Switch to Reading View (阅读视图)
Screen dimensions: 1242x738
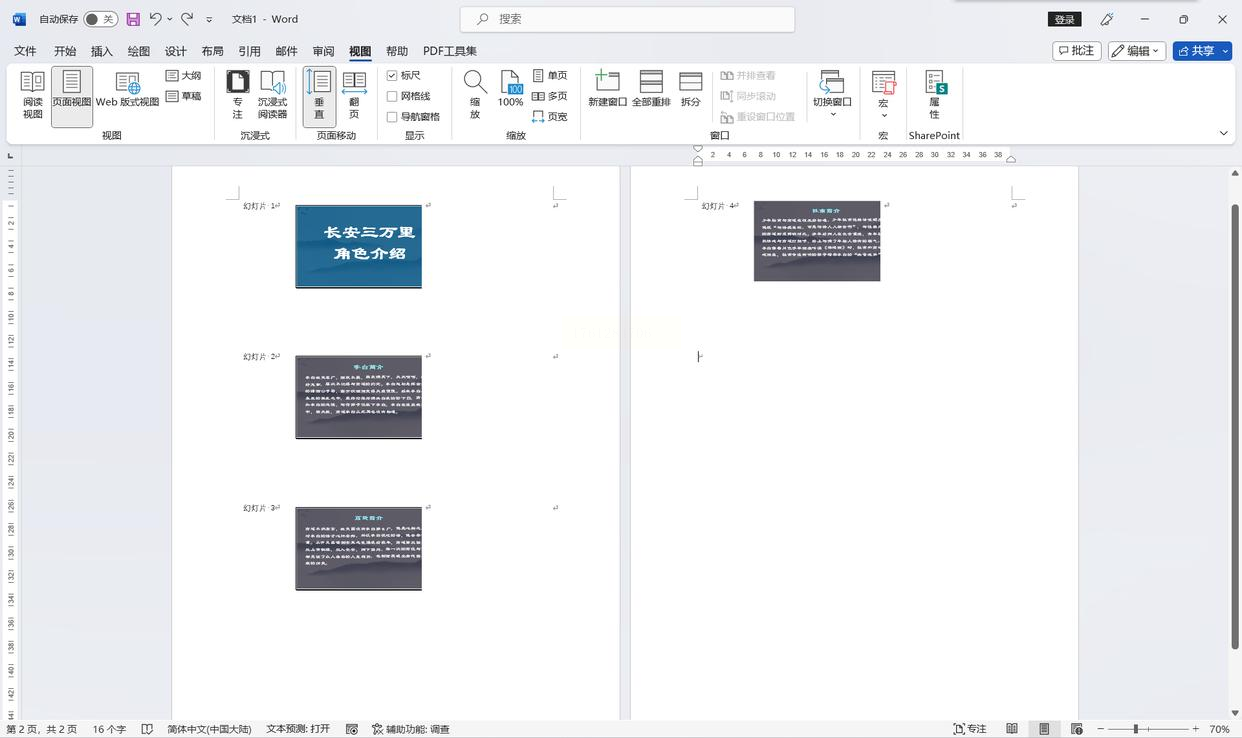(33, 96)
